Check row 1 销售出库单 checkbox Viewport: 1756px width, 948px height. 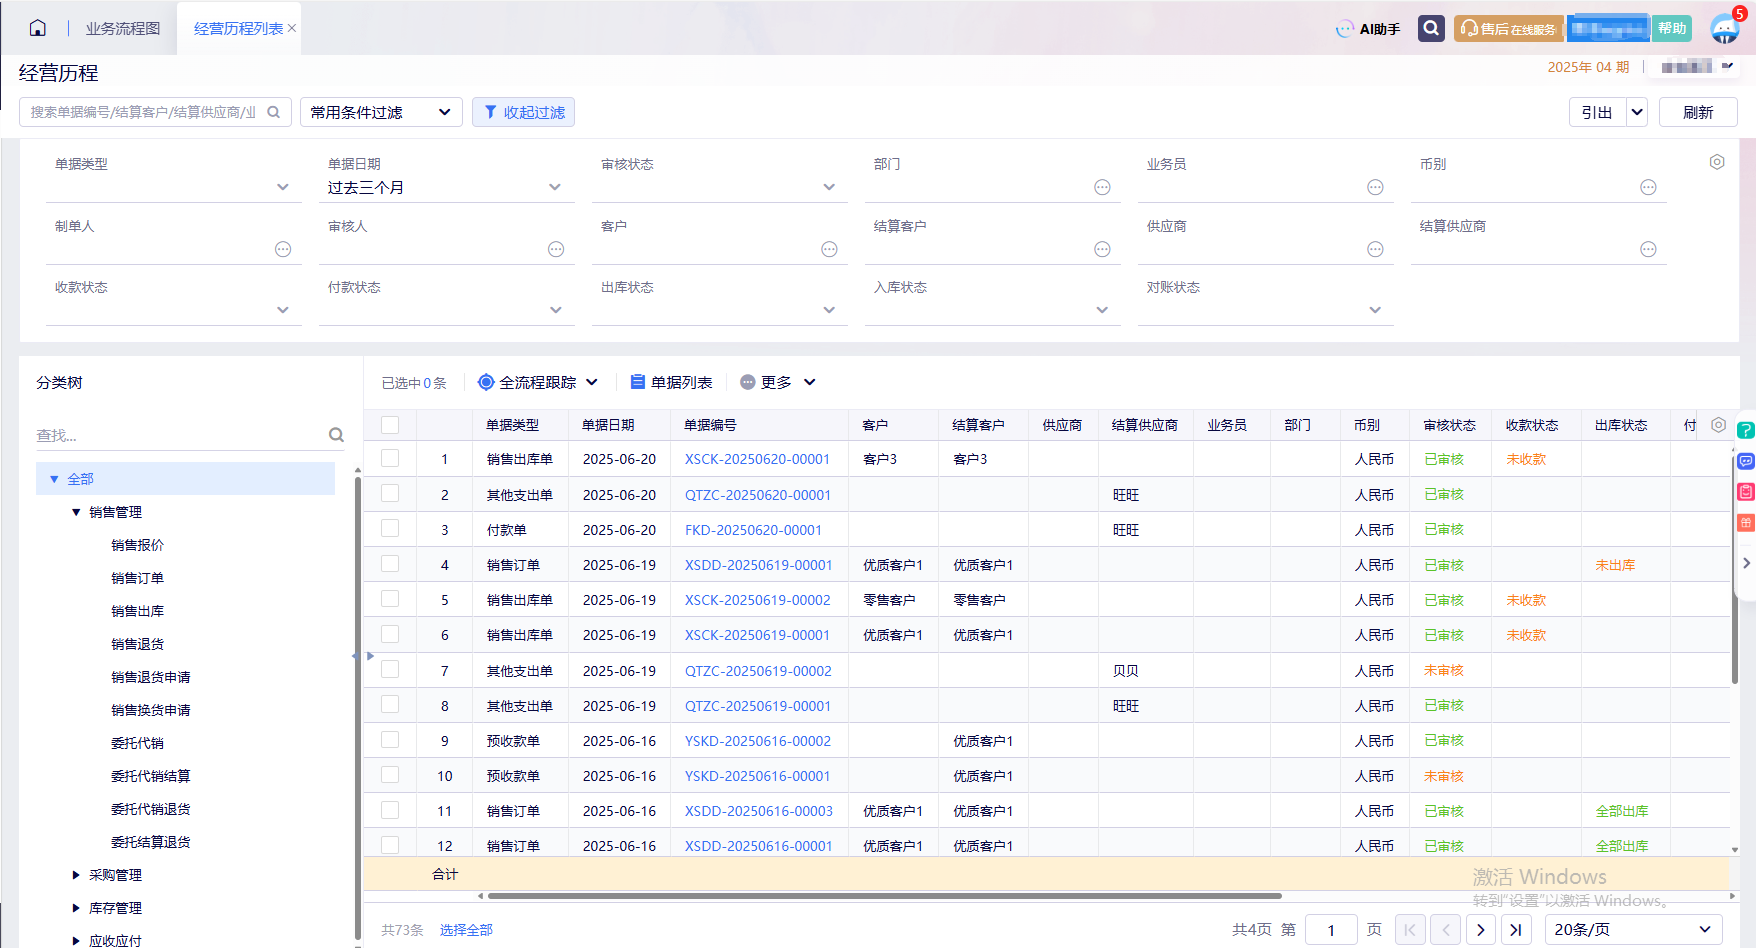point(390,458)
